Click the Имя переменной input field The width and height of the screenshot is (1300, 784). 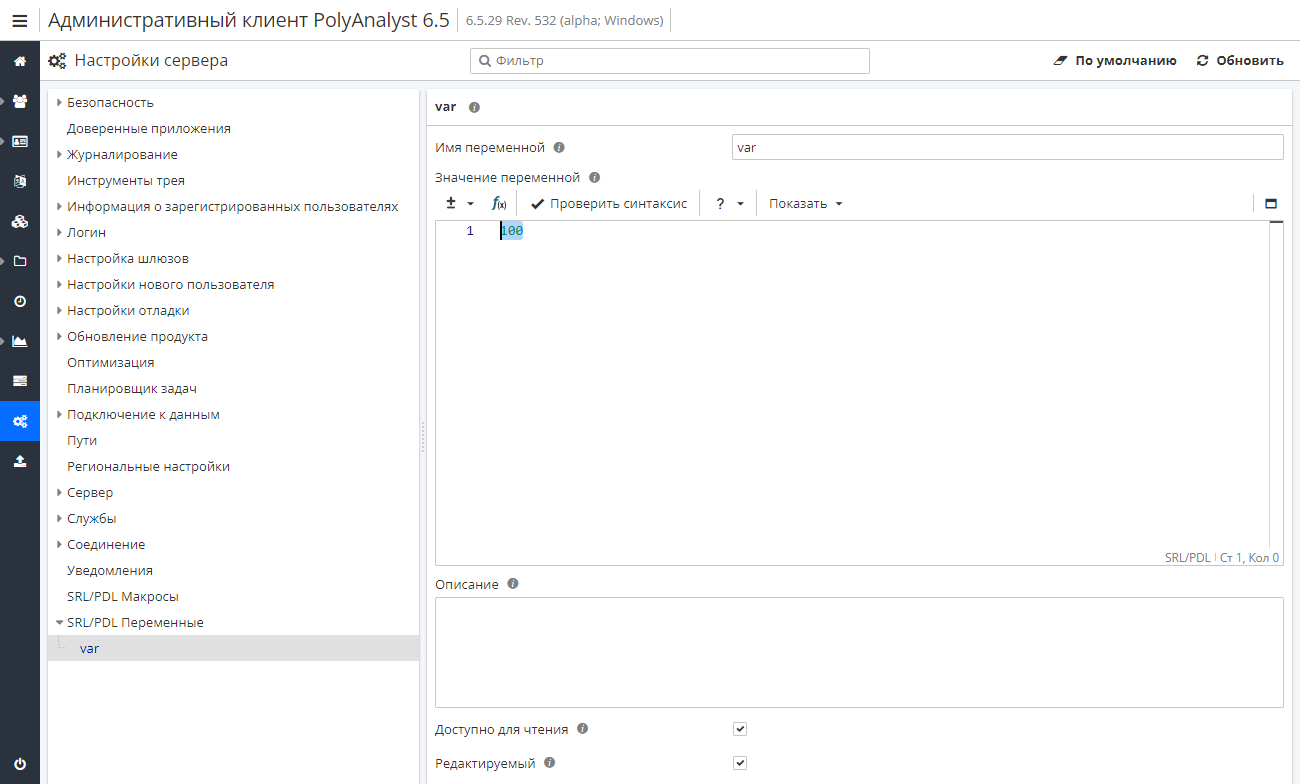[1007, 147]
